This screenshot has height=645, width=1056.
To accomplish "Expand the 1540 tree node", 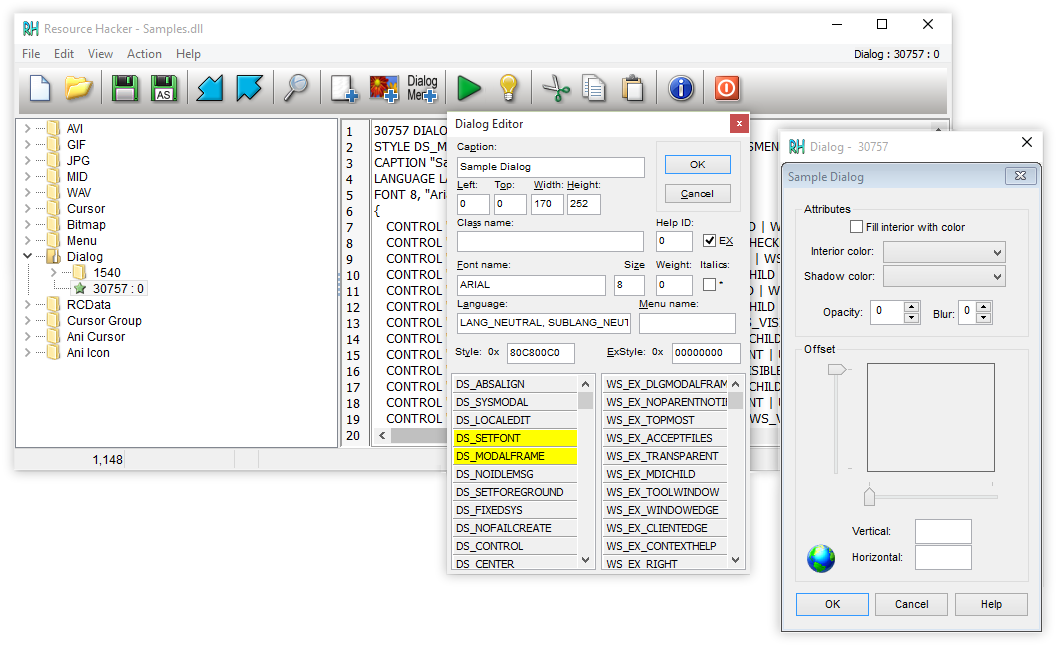I will tap(54, 273).
